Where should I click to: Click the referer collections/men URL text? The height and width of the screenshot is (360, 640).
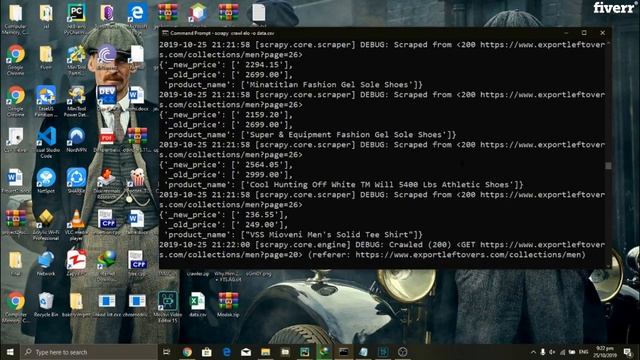[x=468, y=255]
